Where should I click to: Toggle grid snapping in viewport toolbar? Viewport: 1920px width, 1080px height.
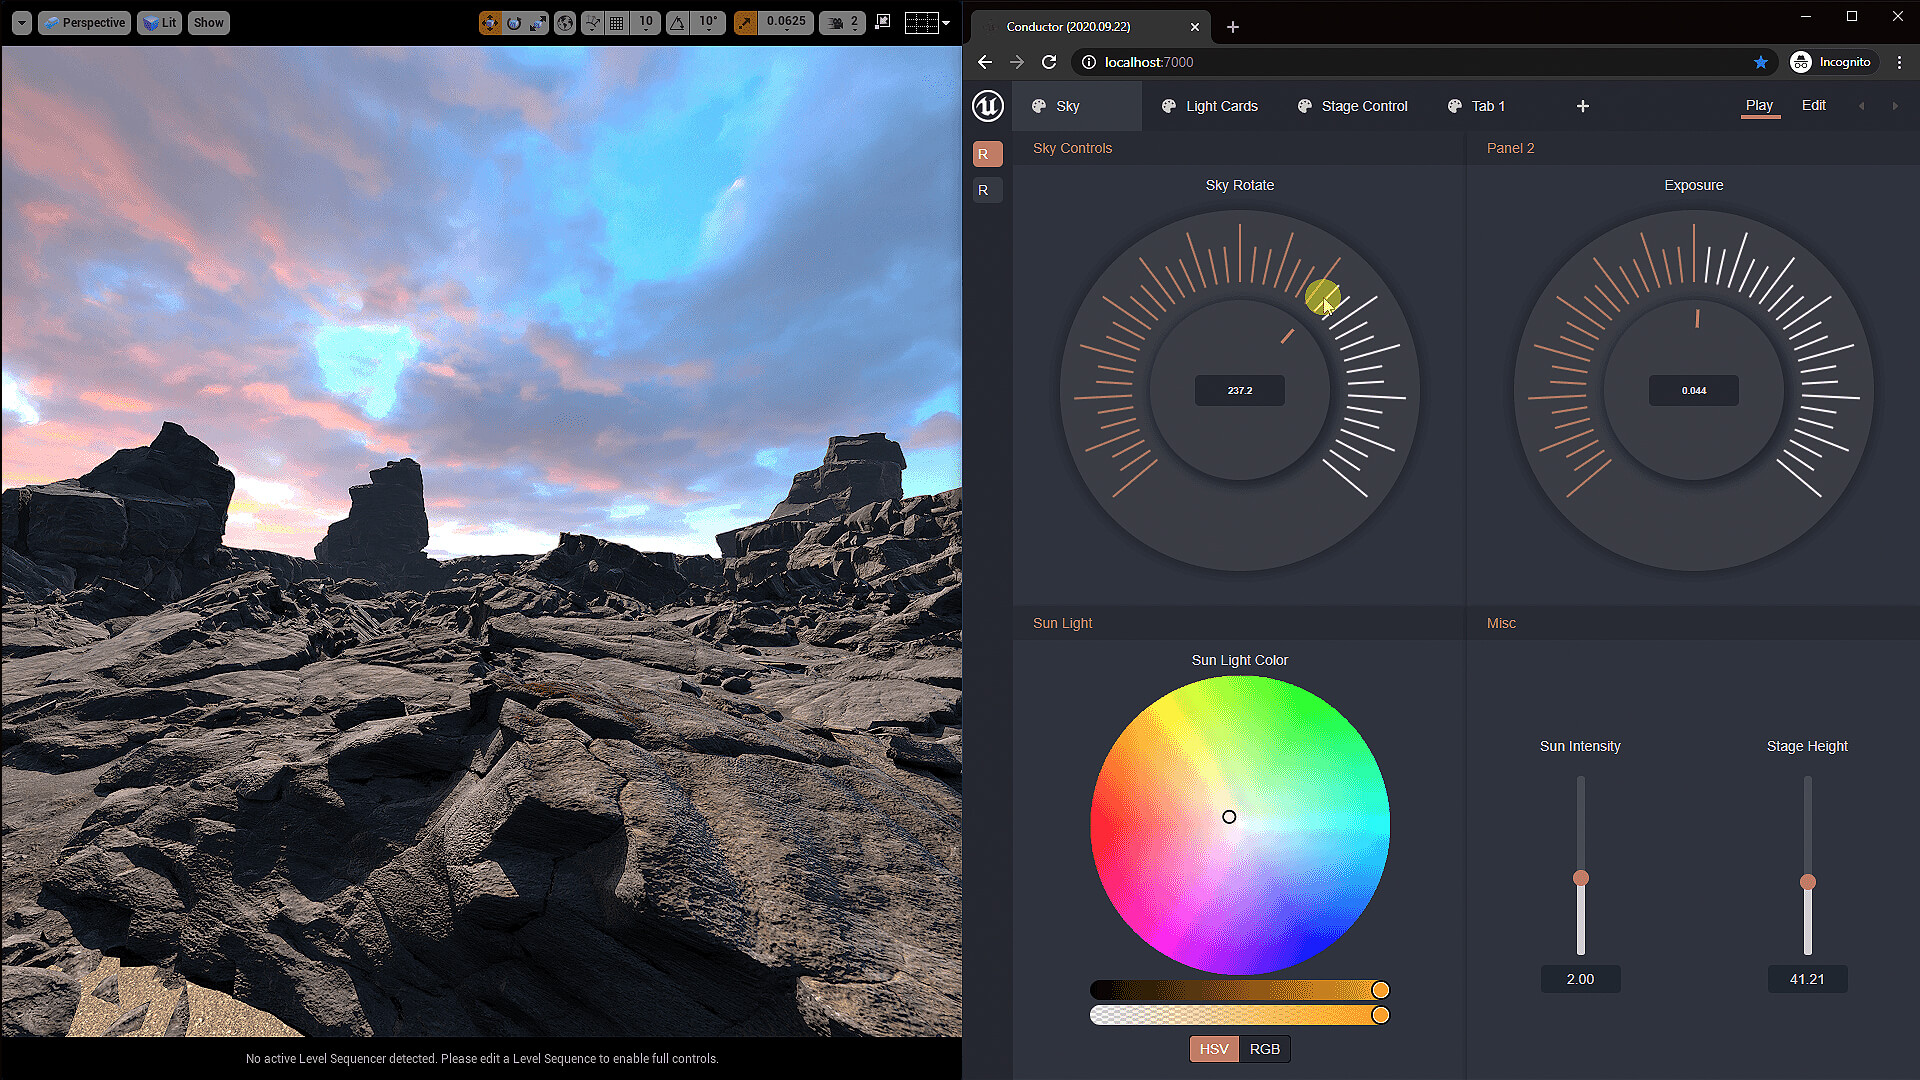(x=617, y=22)
